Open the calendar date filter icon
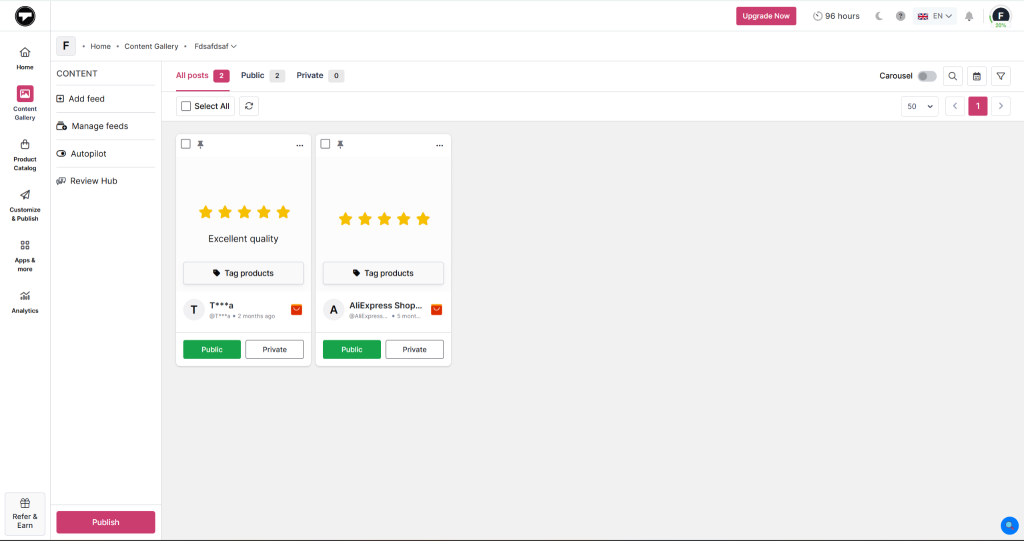 click(x=977, y=76)
